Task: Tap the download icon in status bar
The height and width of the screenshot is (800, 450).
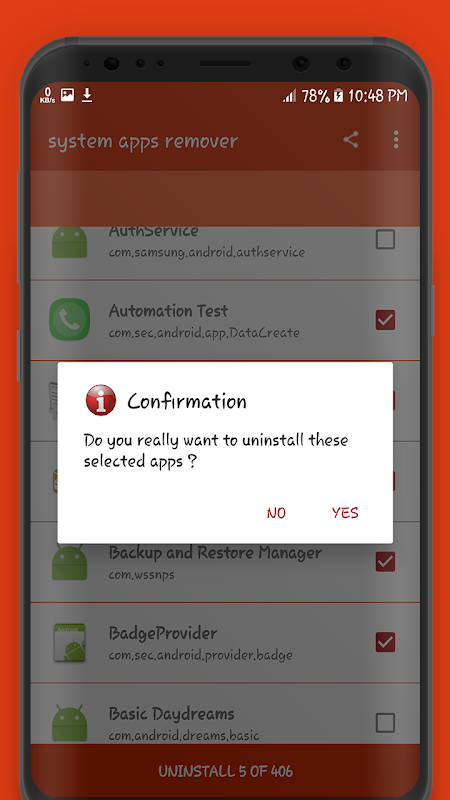Action: pyautogui.click(x=87, y=95)
